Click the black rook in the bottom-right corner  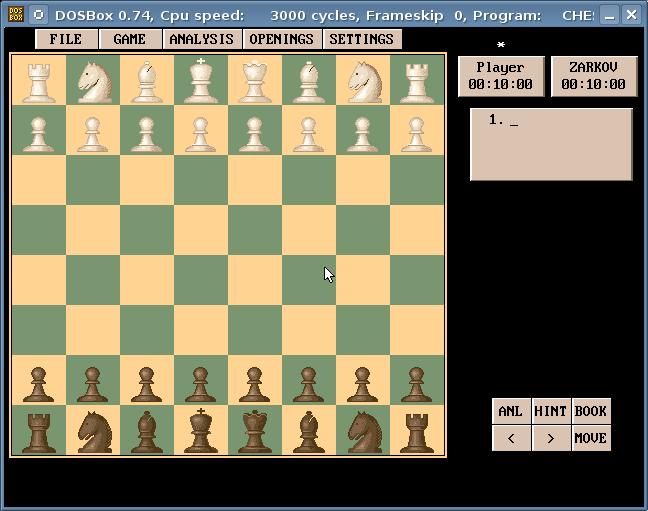(x=417, y=431)
